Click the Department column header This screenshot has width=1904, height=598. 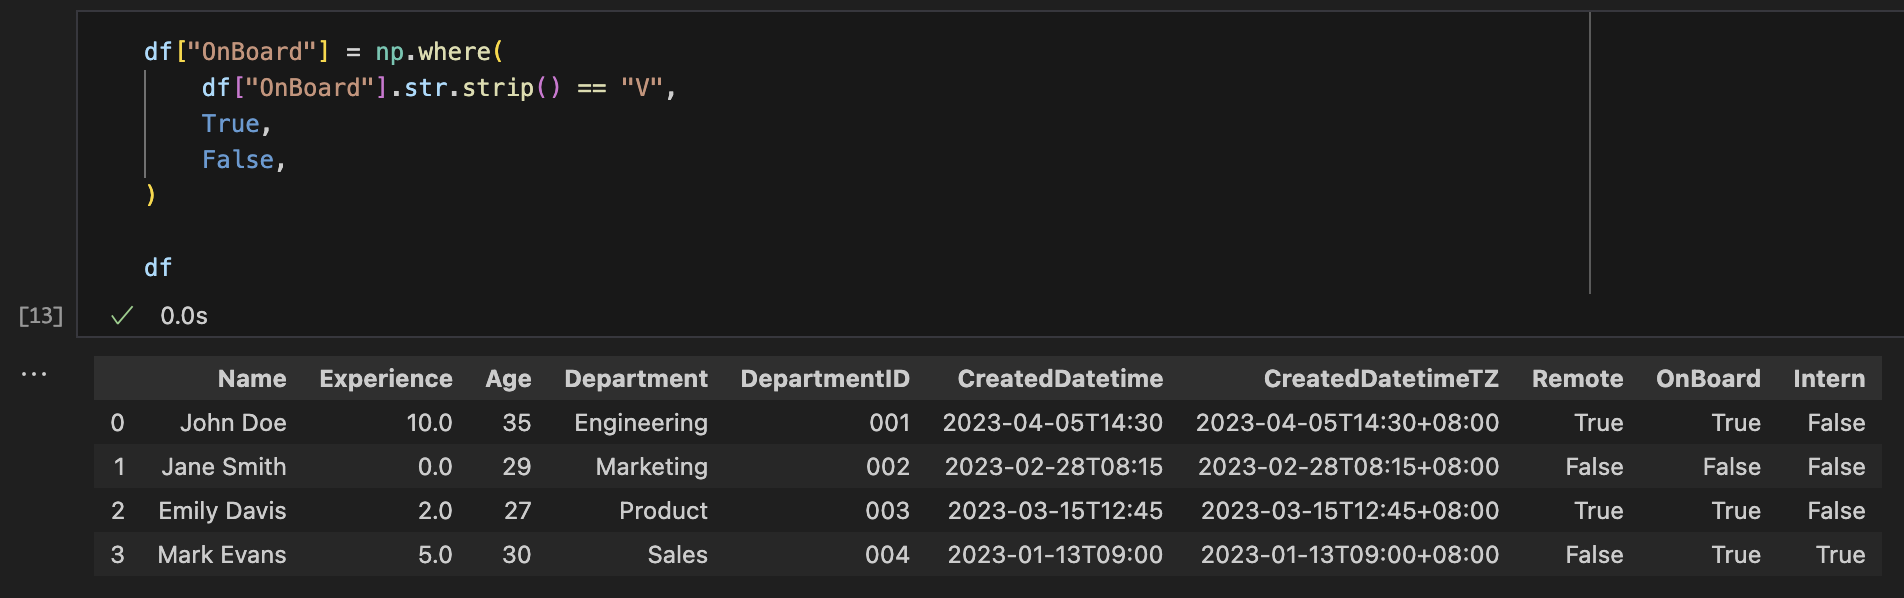tap(636, 379)
